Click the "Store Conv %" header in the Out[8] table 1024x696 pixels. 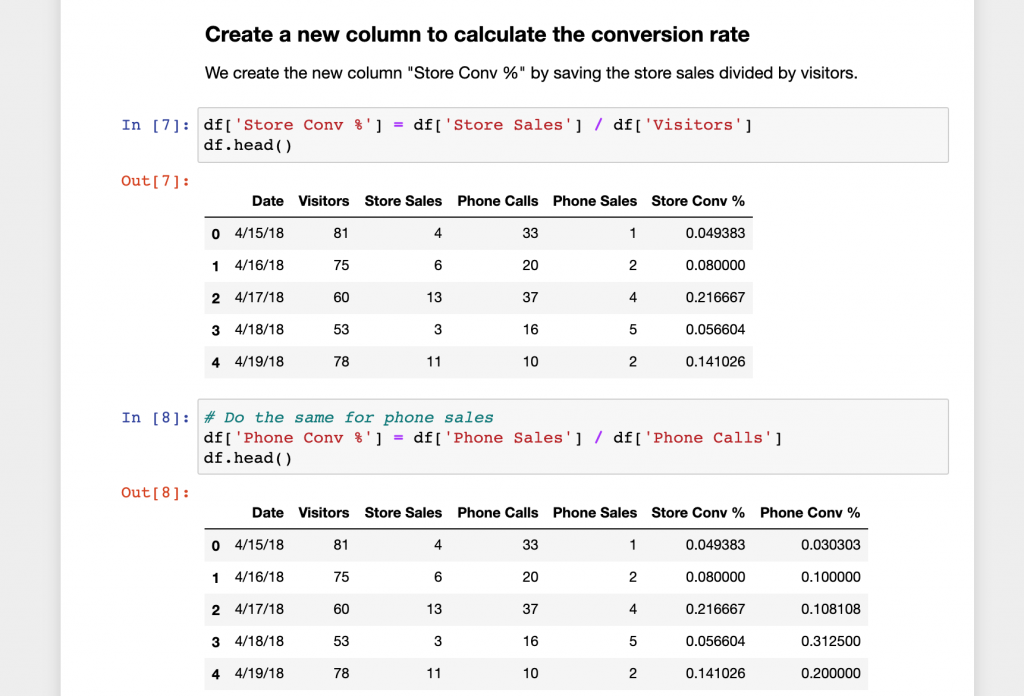(x=698, y=513)
